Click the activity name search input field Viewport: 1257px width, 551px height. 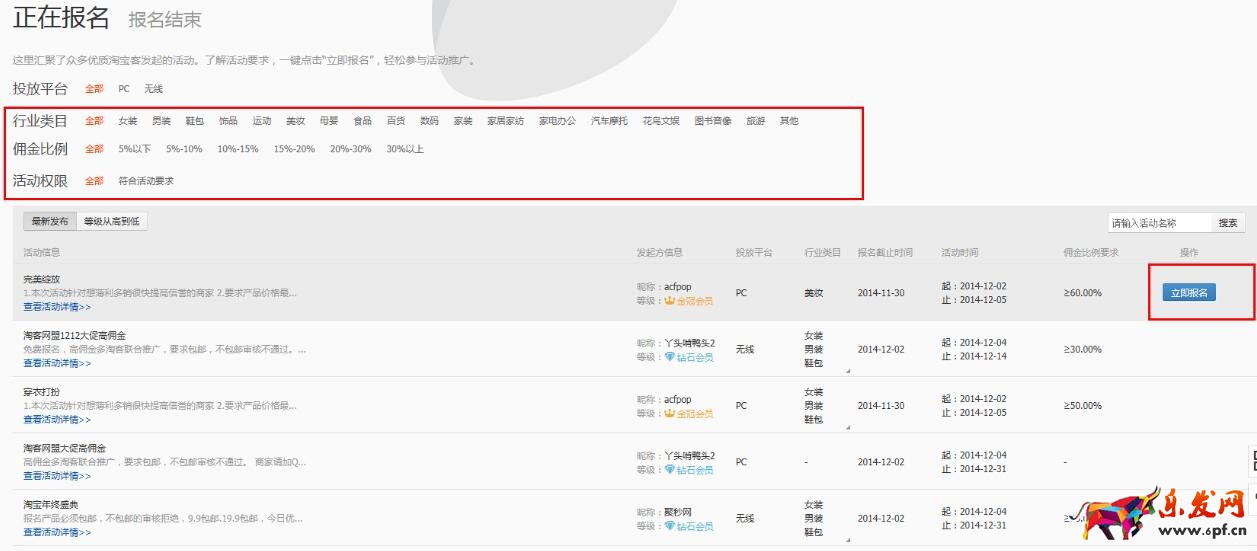pyautogui.click(x=1160, y=223)
